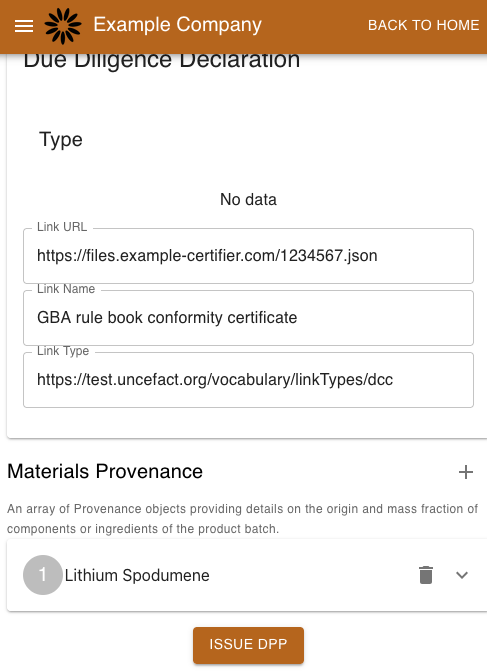Open the hamburger navigation menu
This screenshot has width=487, height=672.
point(24,26)
